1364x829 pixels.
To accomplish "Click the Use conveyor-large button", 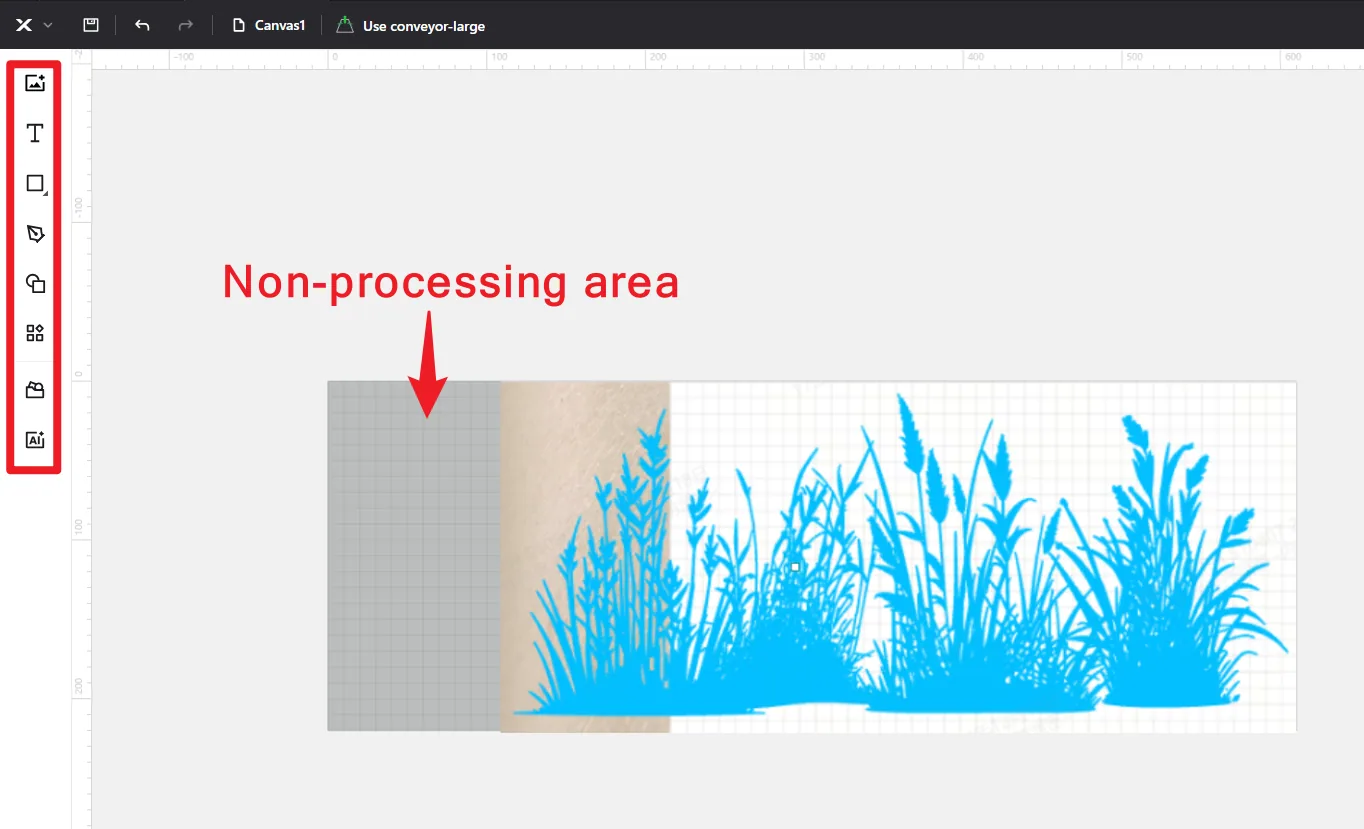I will click(410, 25).
